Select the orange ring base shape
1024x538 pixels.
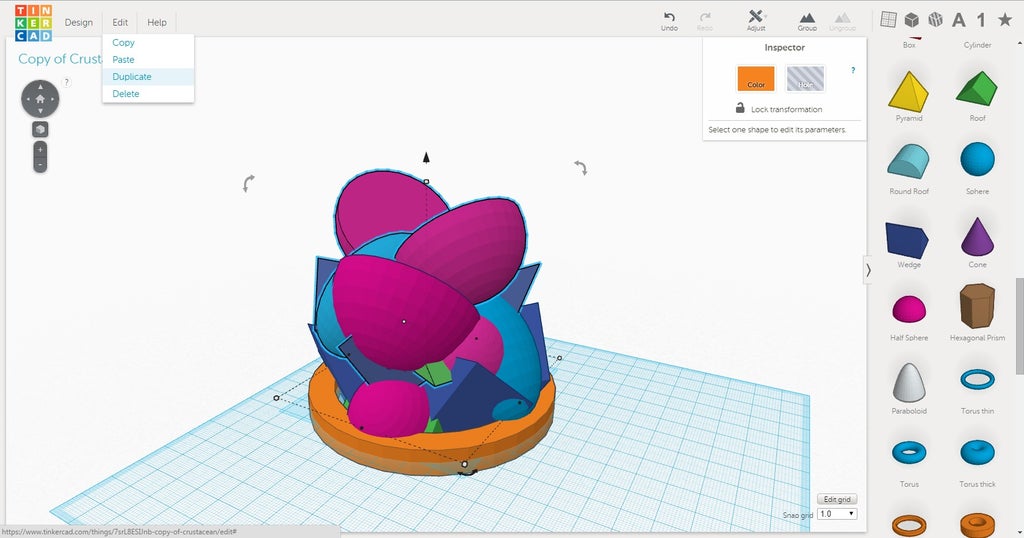(x=431, y=452)
